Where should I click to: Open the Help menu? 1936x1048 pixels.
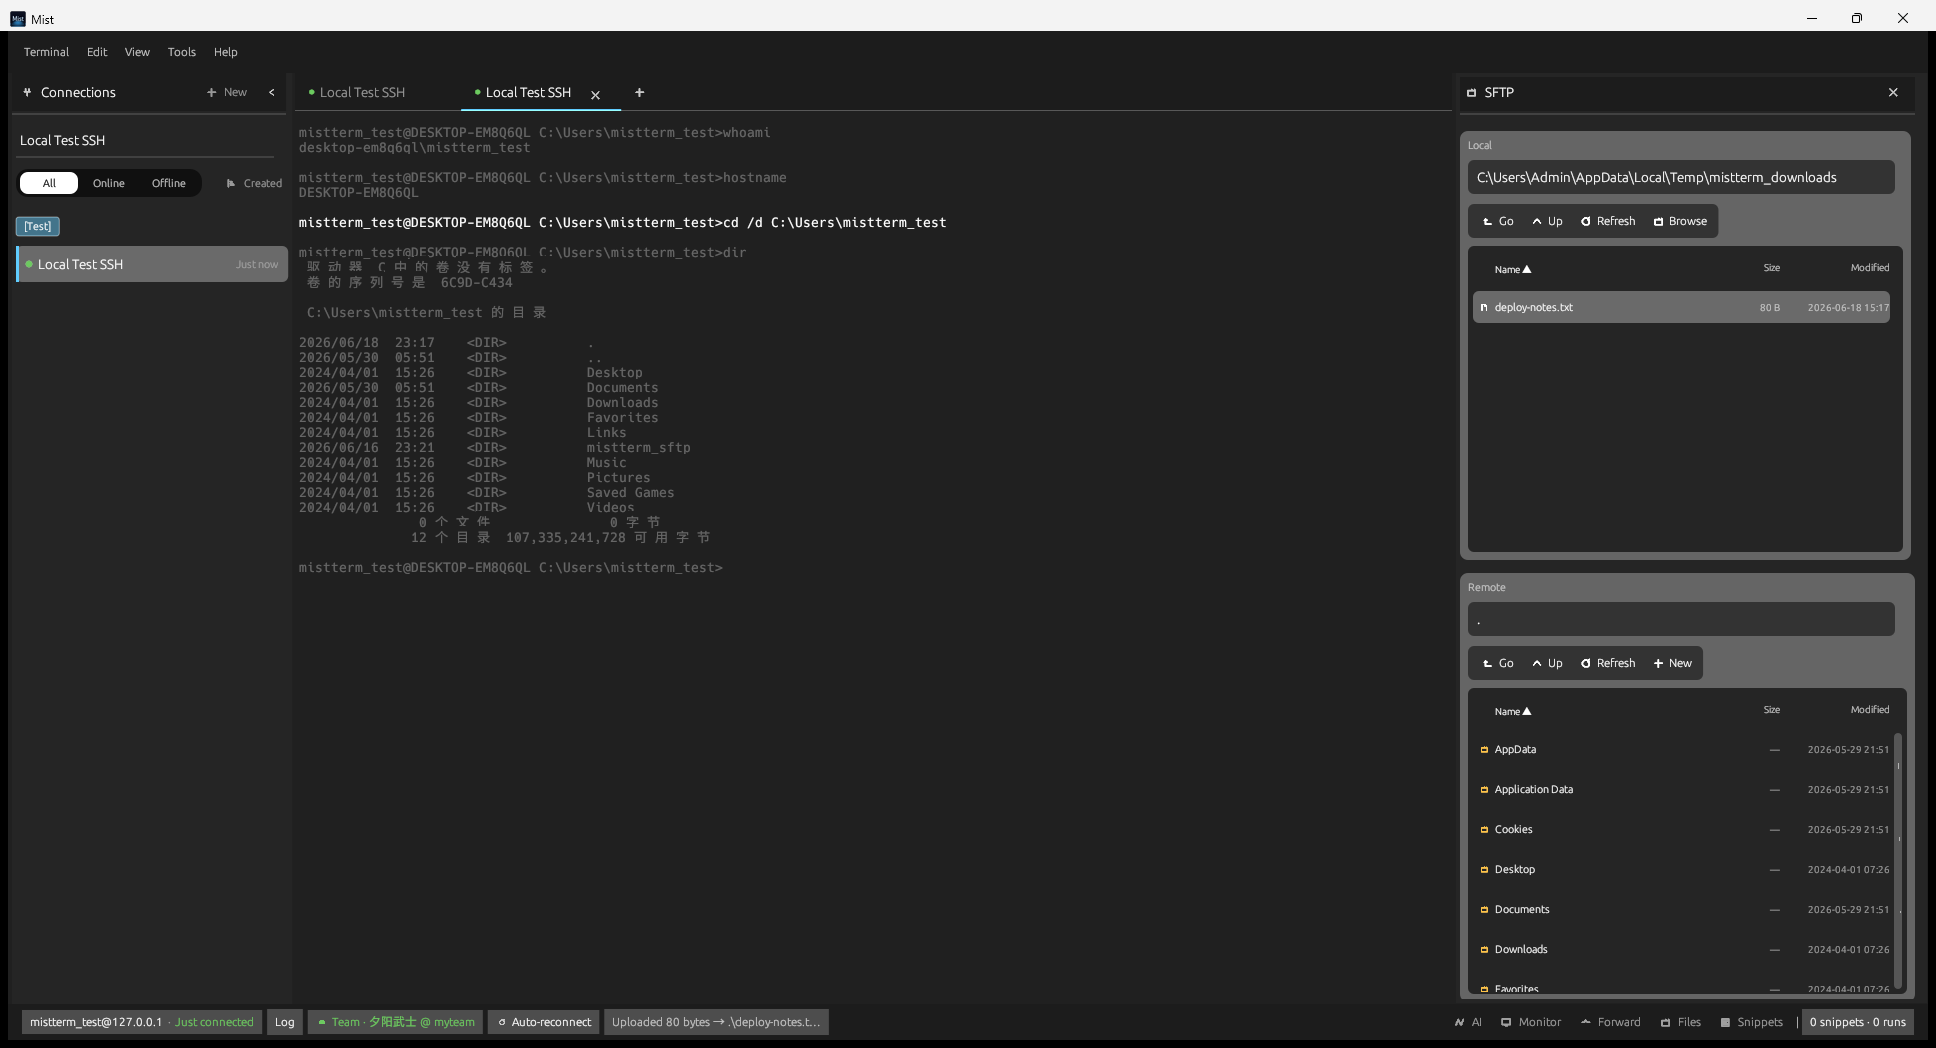226,52
